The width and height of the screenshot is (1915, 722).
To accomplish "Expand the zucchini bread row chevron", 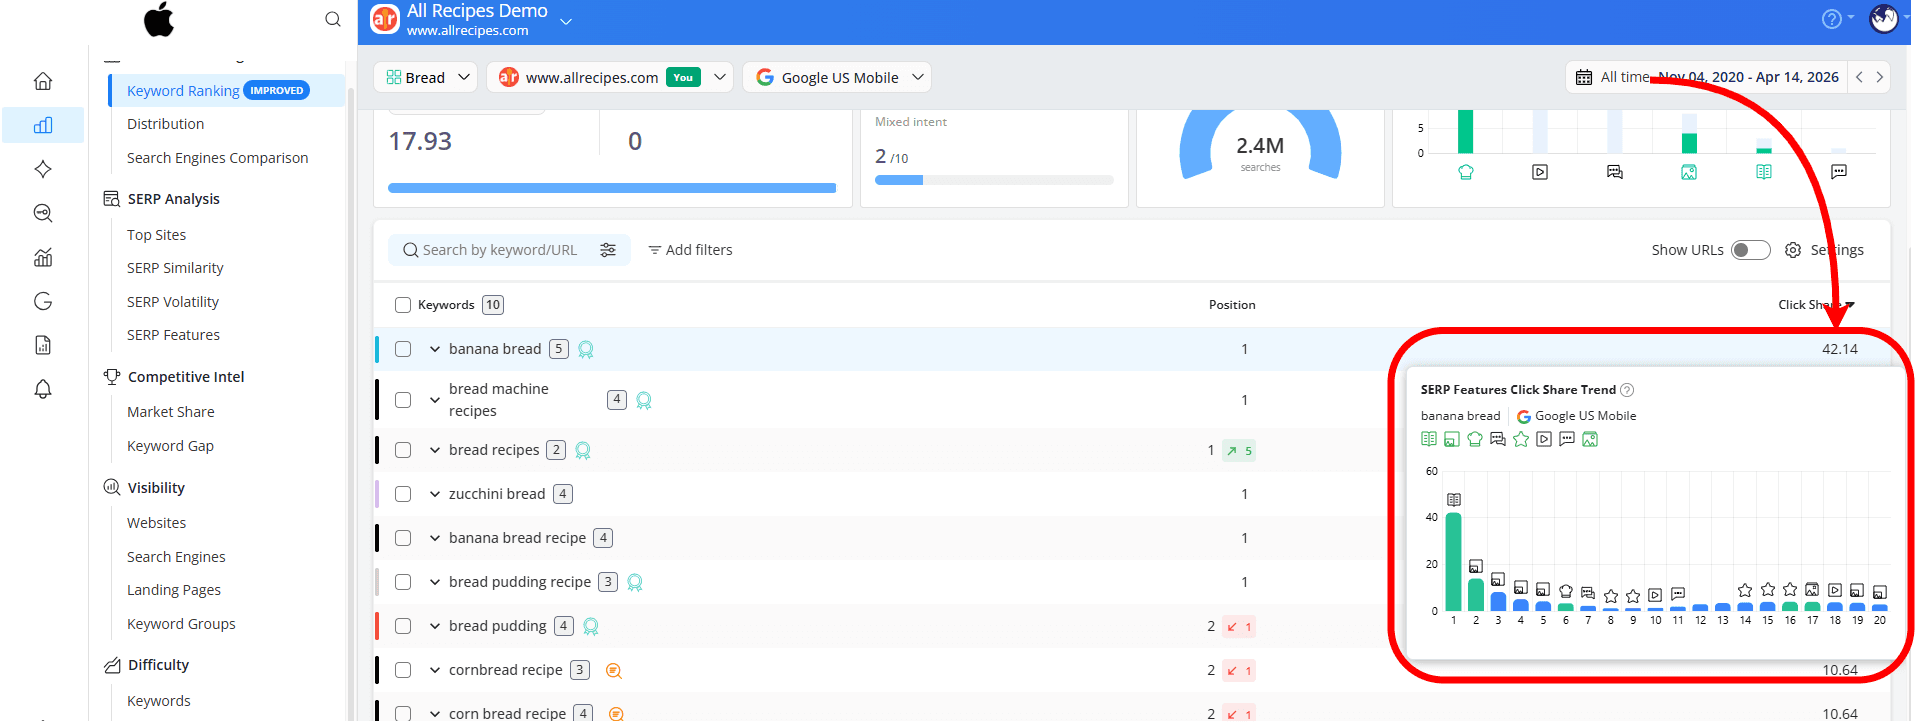I will pos(435,494).
